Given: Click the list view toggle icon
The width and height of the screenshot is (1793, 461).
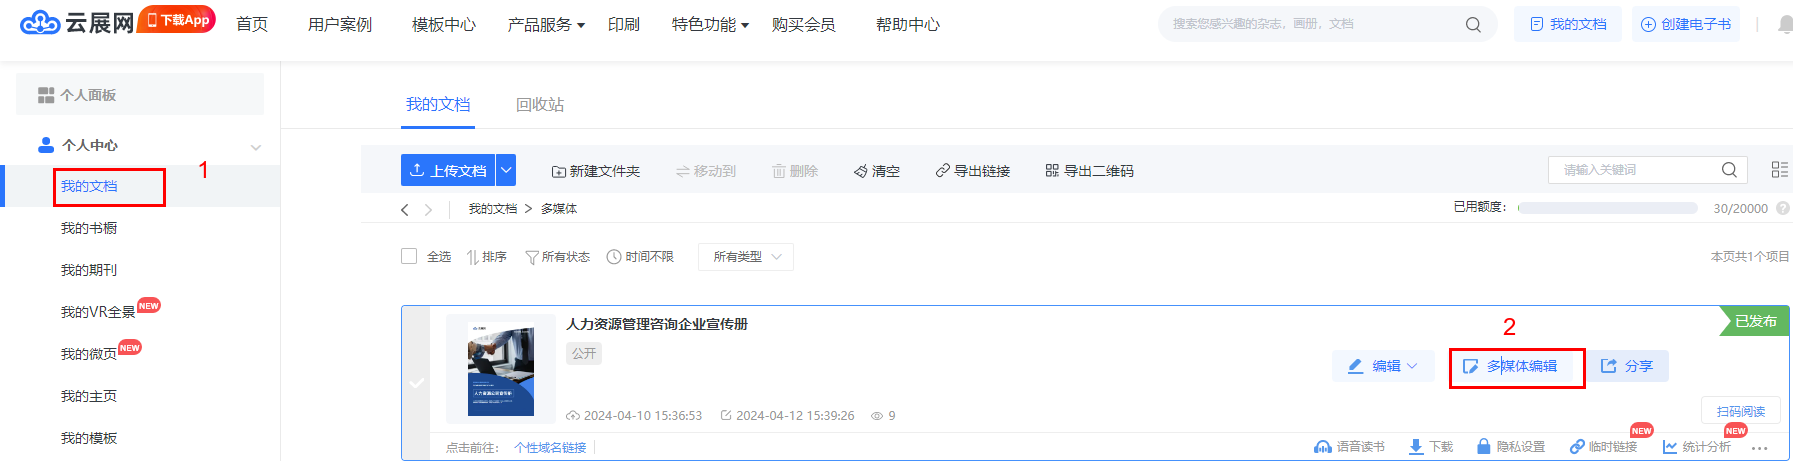Looking at the screenshot, I should (1779, 170).
